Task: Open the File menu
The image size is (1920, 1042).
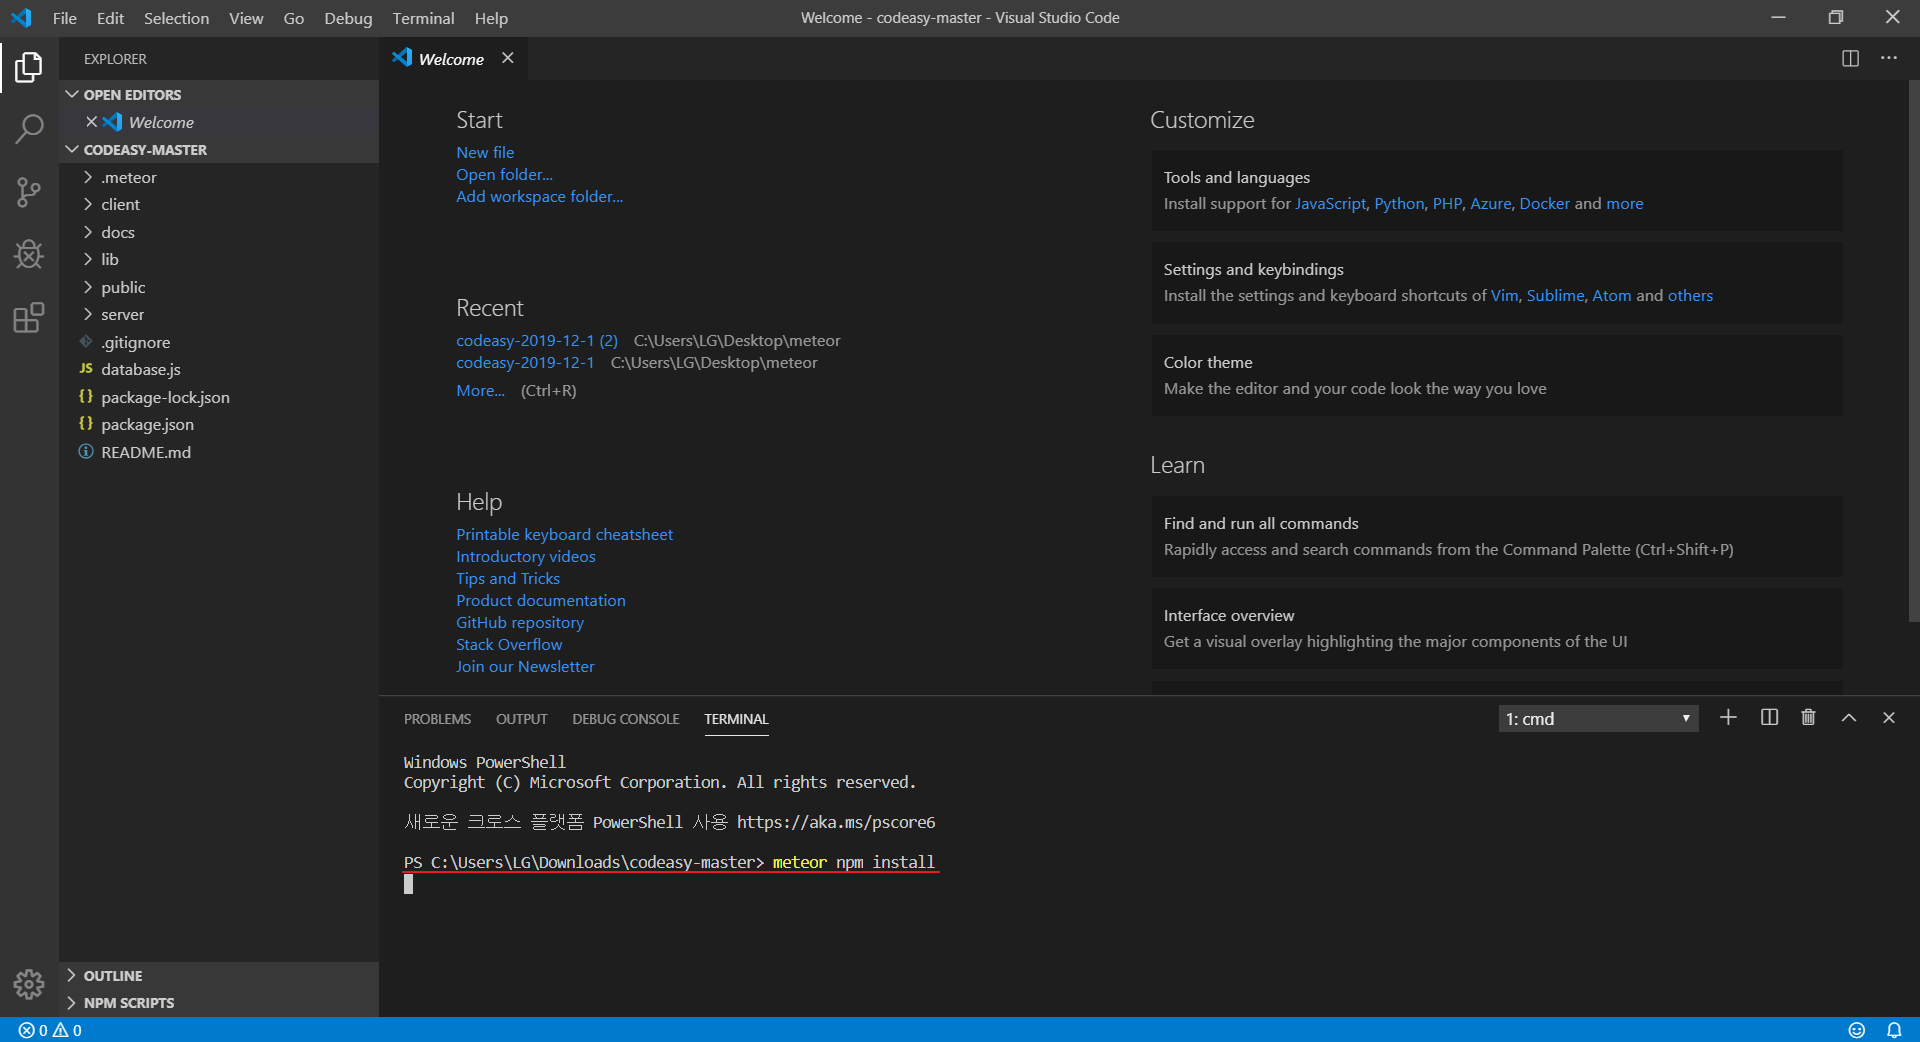Action: point(65,18)
